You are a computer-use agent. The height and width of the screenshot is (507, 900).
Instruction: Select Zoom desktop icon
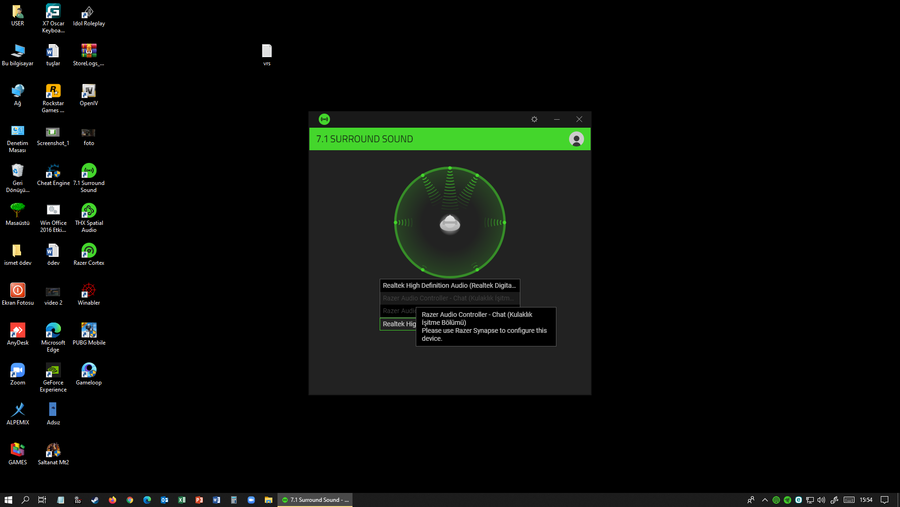18,374
